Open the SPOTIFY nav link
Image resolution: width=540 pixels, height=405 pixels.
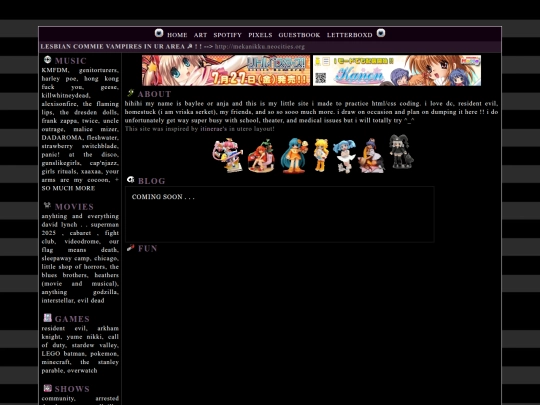click(x=227, y=35)
